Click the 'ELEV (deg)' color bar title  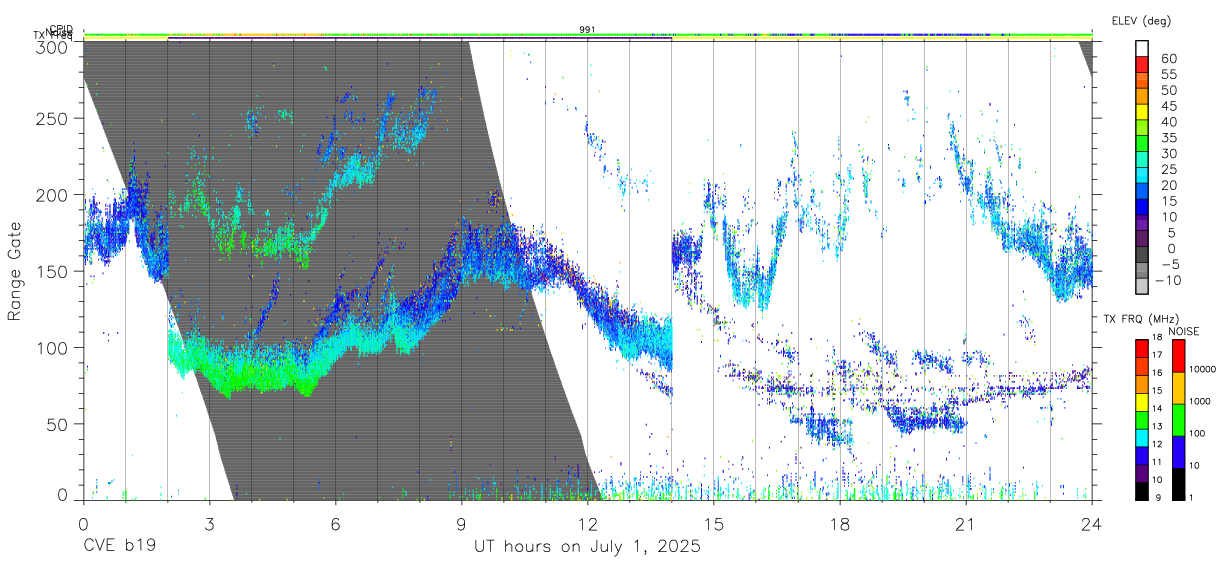(x=1141, y=21)
